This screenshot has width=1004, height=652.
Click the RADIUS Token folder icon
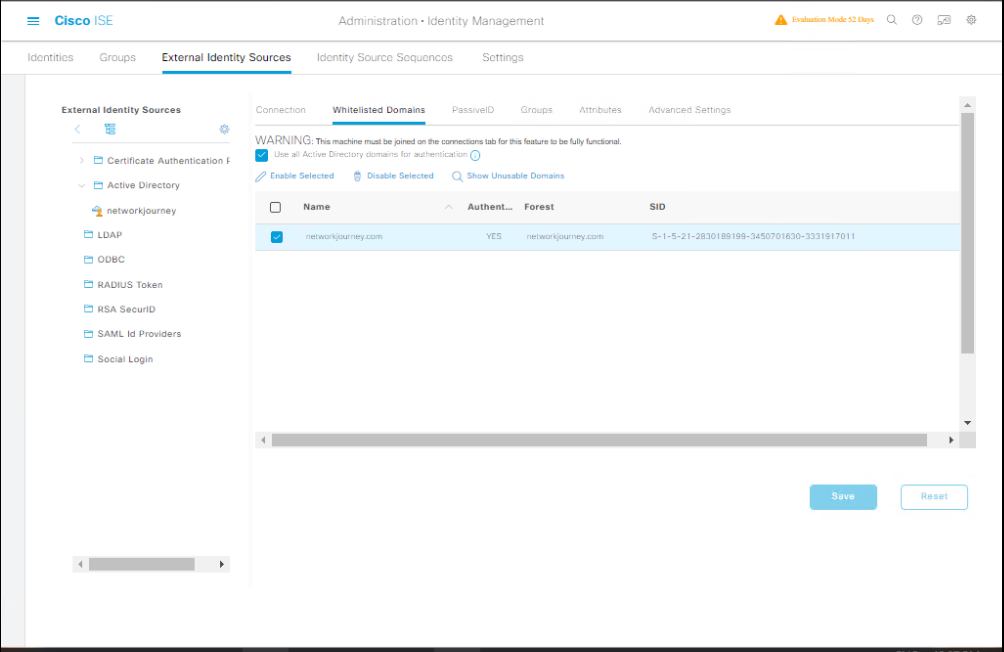(x=88, y=284)
